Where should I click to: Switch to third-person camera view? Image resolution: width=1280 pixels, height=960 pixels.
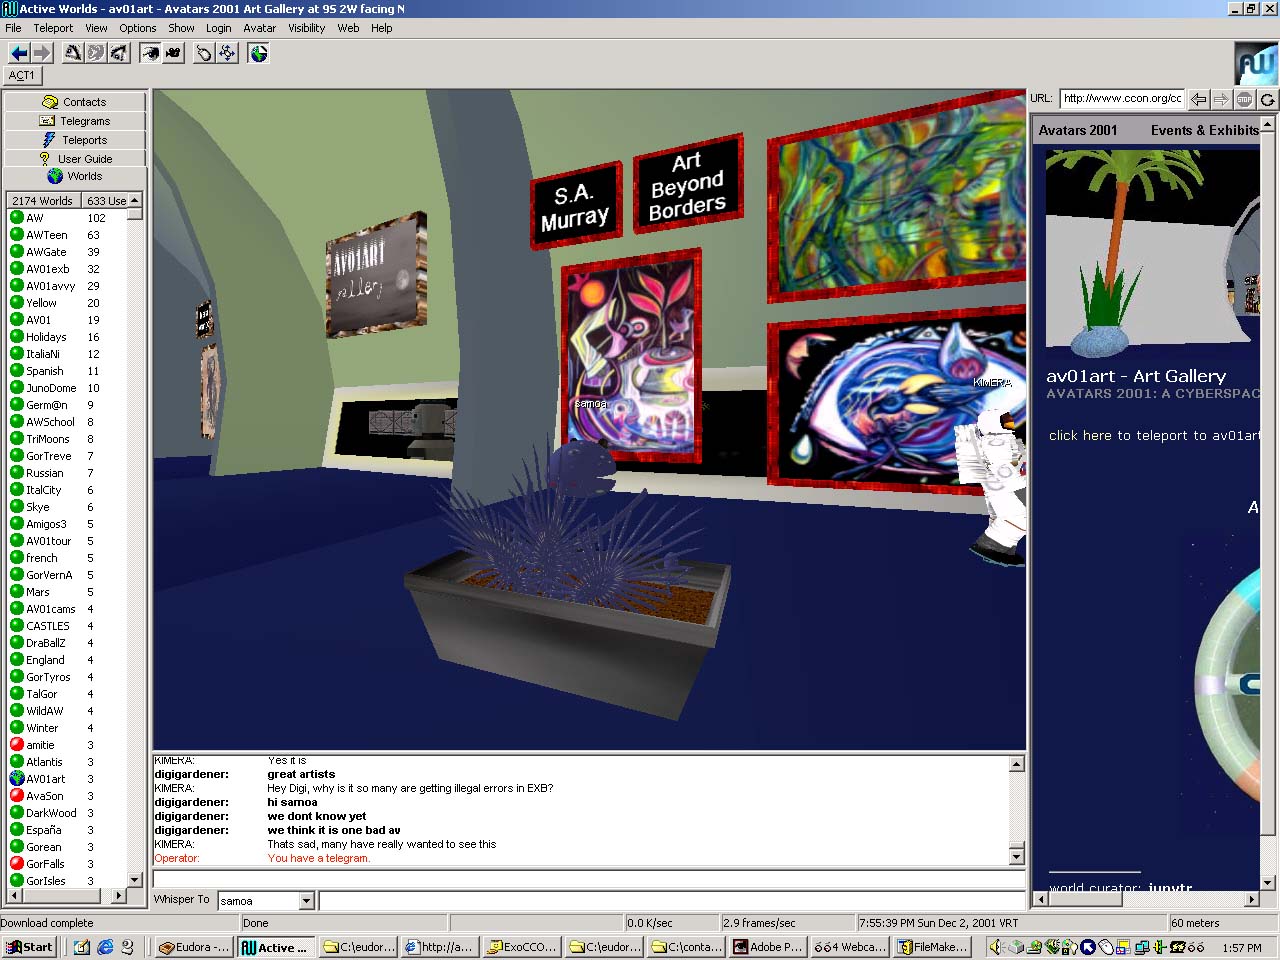pos(173,53)
